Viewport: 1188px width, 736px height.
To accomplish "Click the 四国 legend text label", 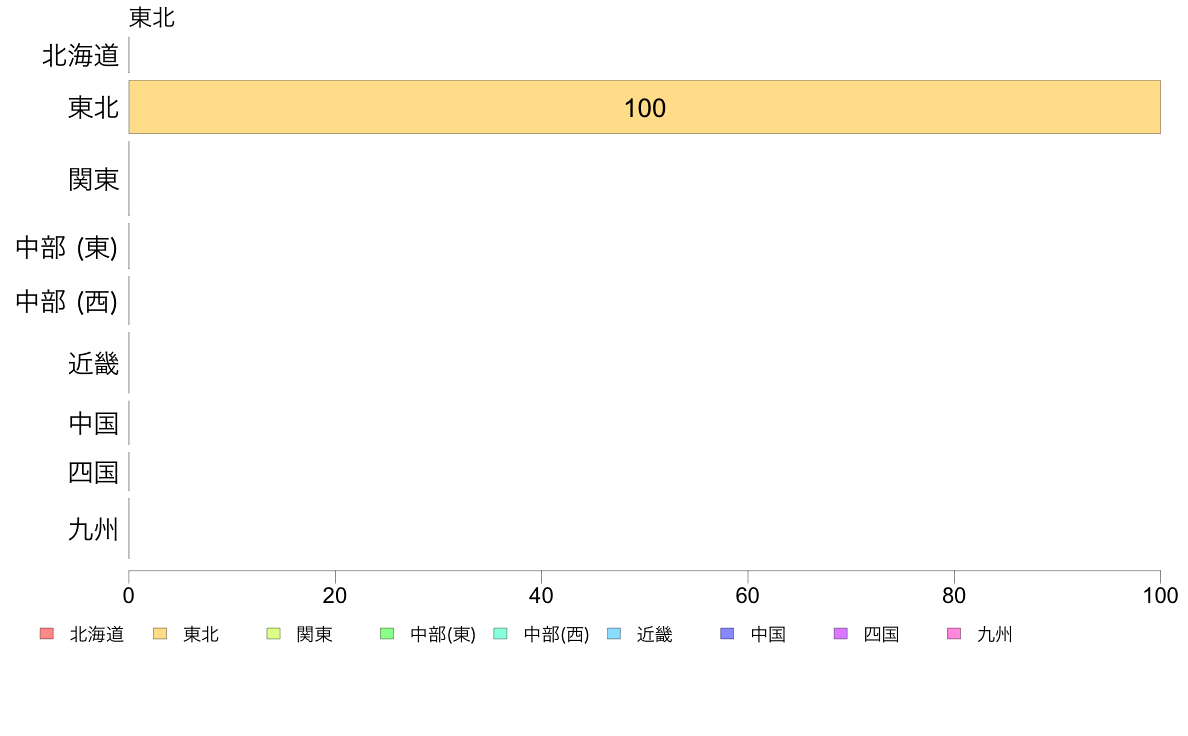I will click(x=881, y=634).
